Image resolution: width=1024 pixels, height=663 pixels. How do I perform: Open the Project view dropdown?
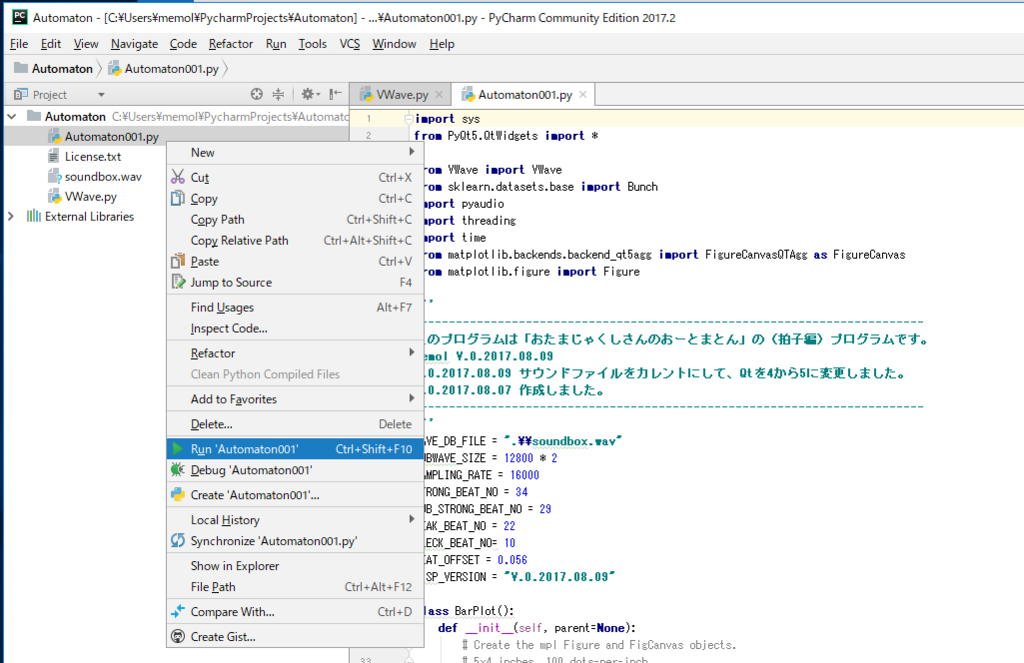(x=101, y=95)
